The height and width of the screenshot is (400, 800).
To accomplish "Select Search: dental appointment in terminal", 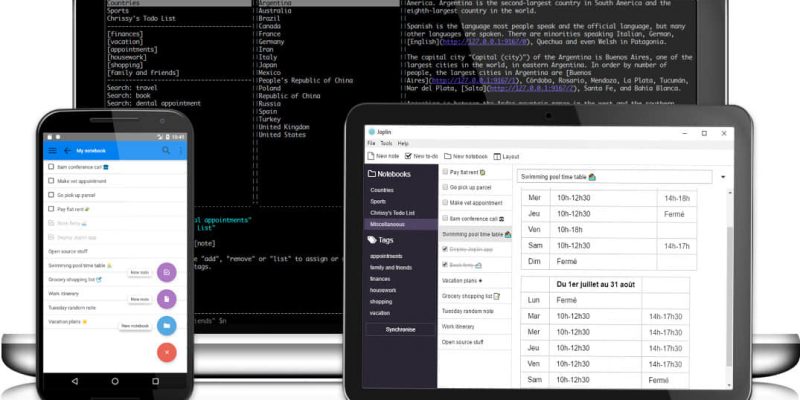I will point(154,104).
